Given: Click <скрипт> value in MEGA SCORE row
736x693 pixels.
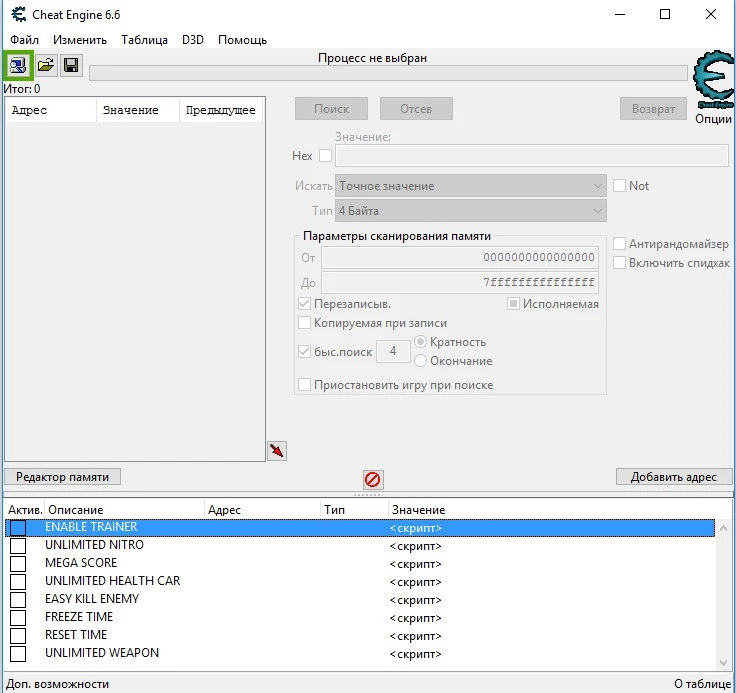Looking at the screenshot, I should (415, 564).
